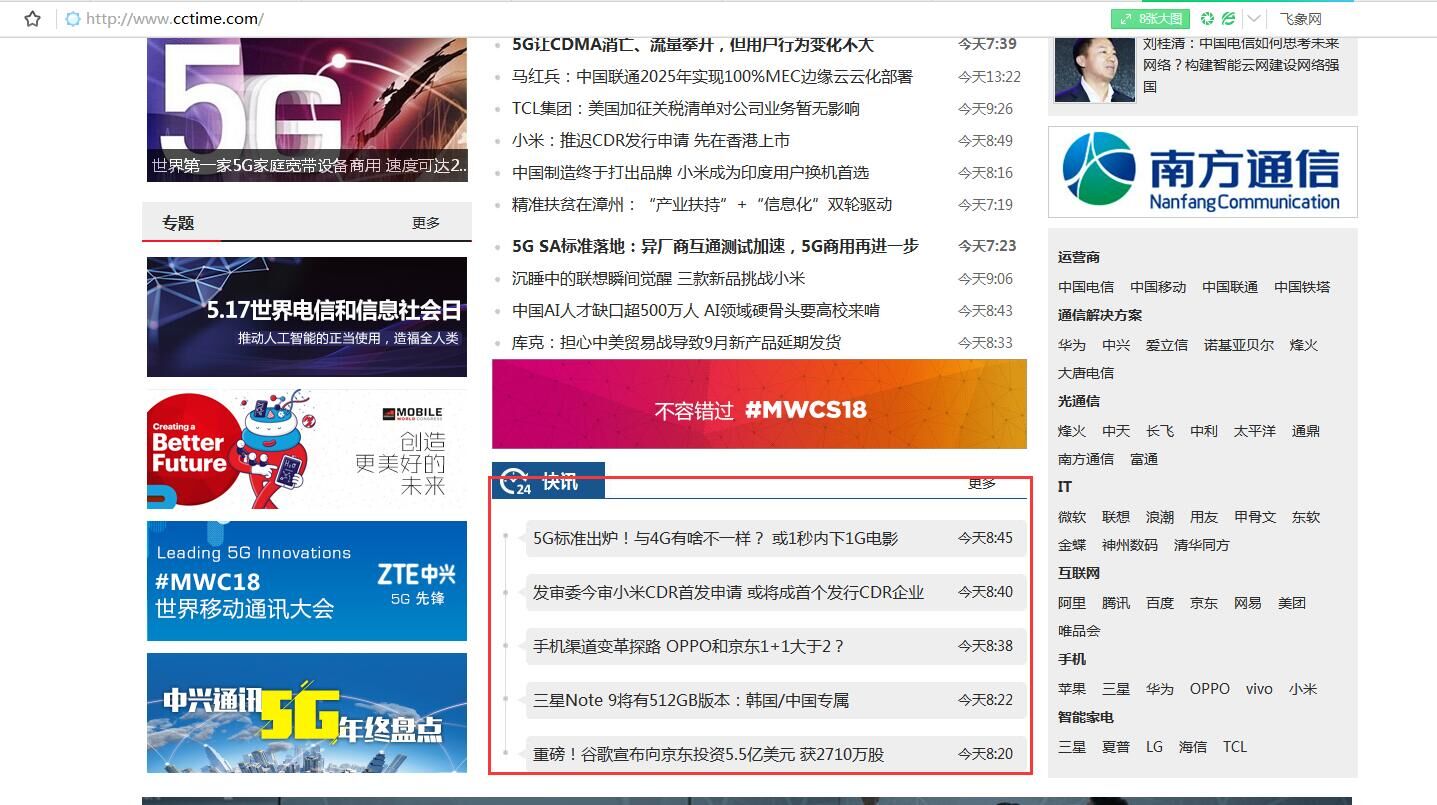
Task: Open the 5G family broadband banner image
Action: tap(307, 110)
